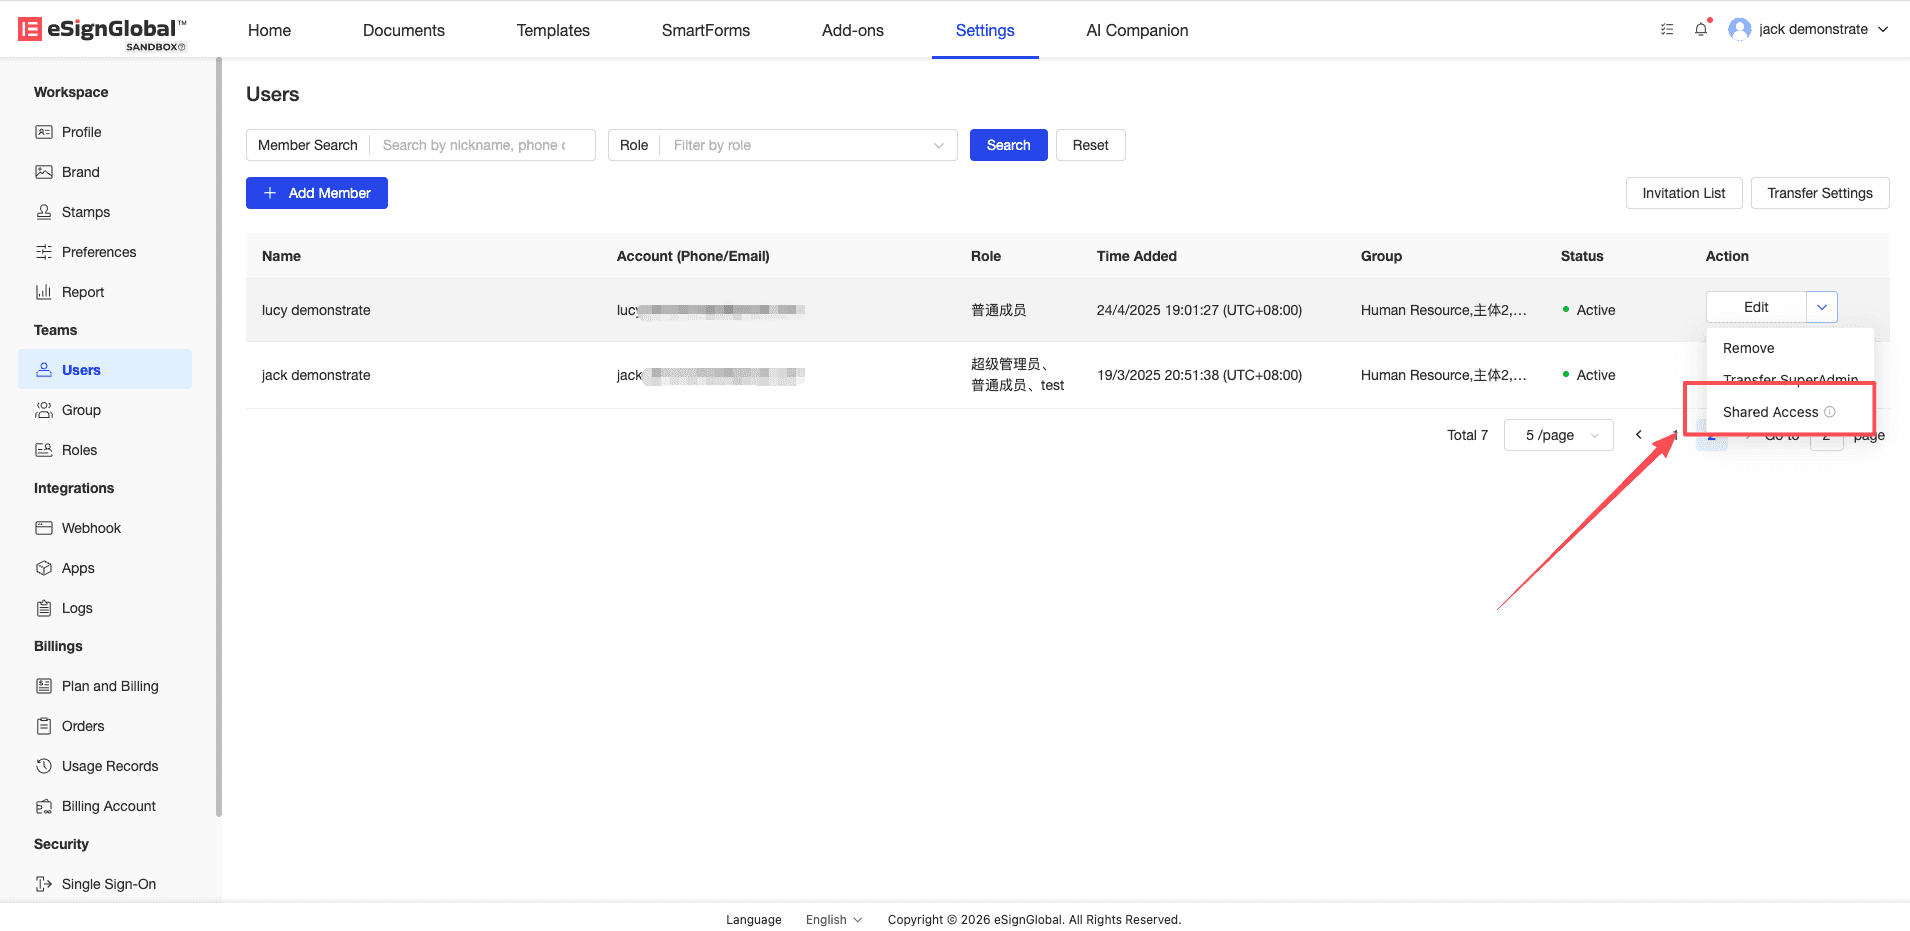Open the Brand icon in sidebar
1910x931 pixels.
coord(44,172)
